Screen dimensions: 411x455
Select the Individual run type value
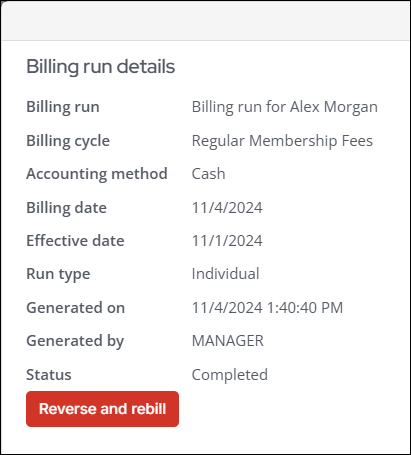226,274
